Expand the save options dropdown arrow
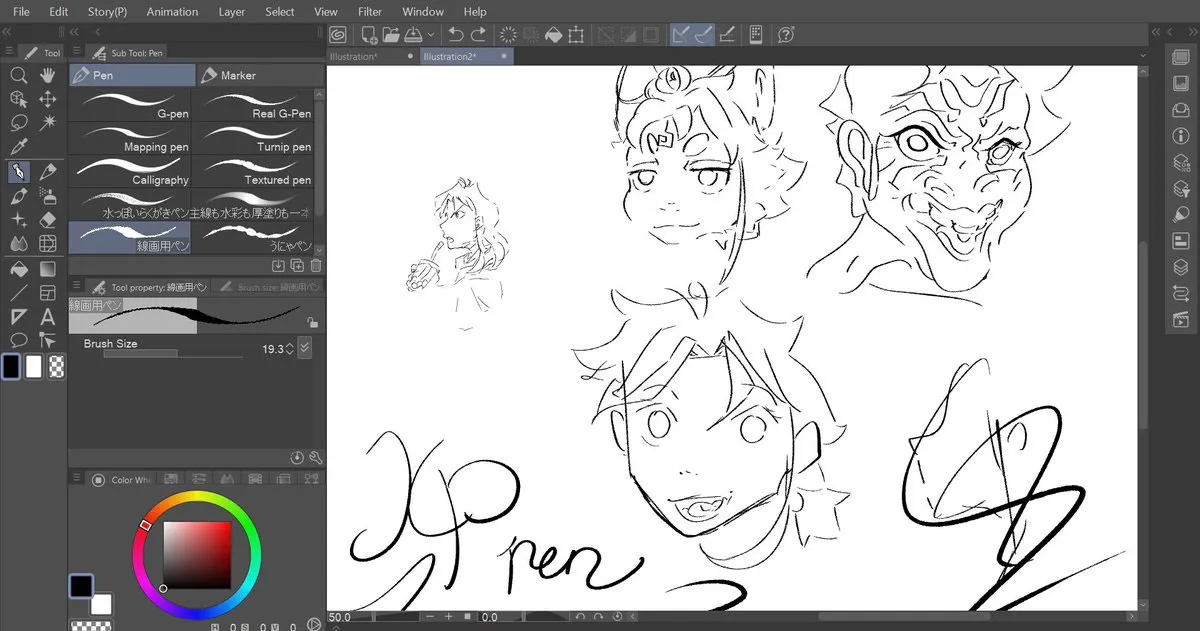Screen dimensions: 1200x631 (430, 35)
